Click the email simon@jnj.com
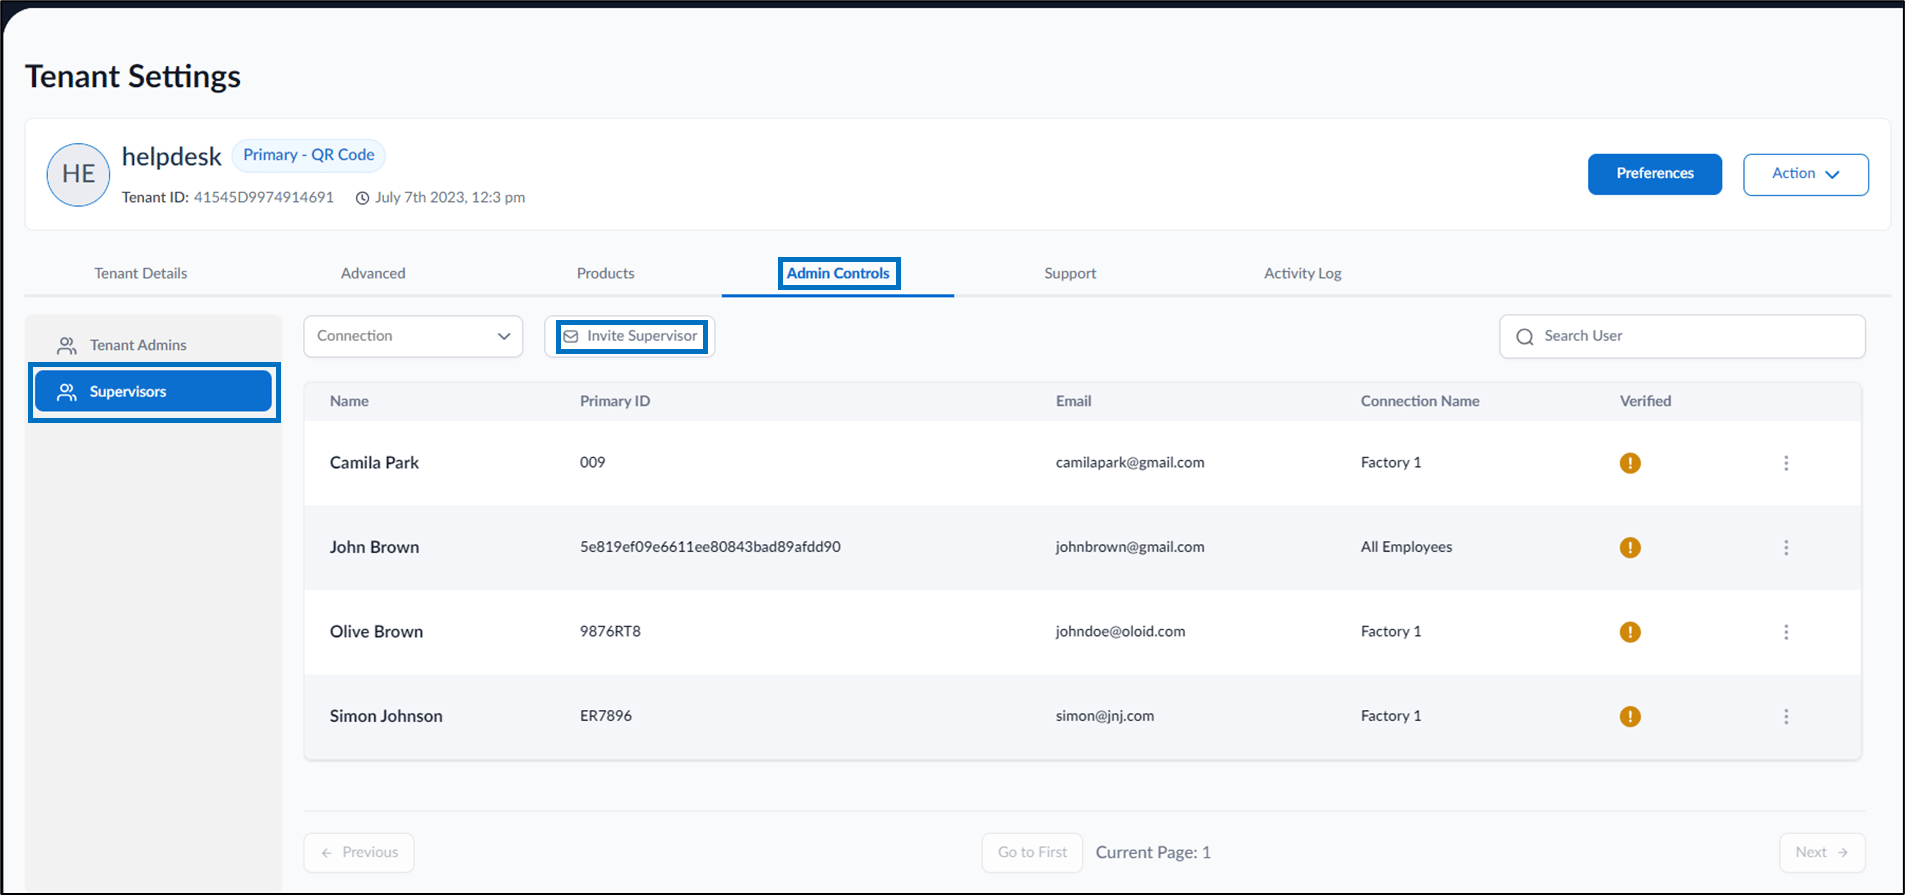This screenshot has height=895, width=1905. (1105, 716)
